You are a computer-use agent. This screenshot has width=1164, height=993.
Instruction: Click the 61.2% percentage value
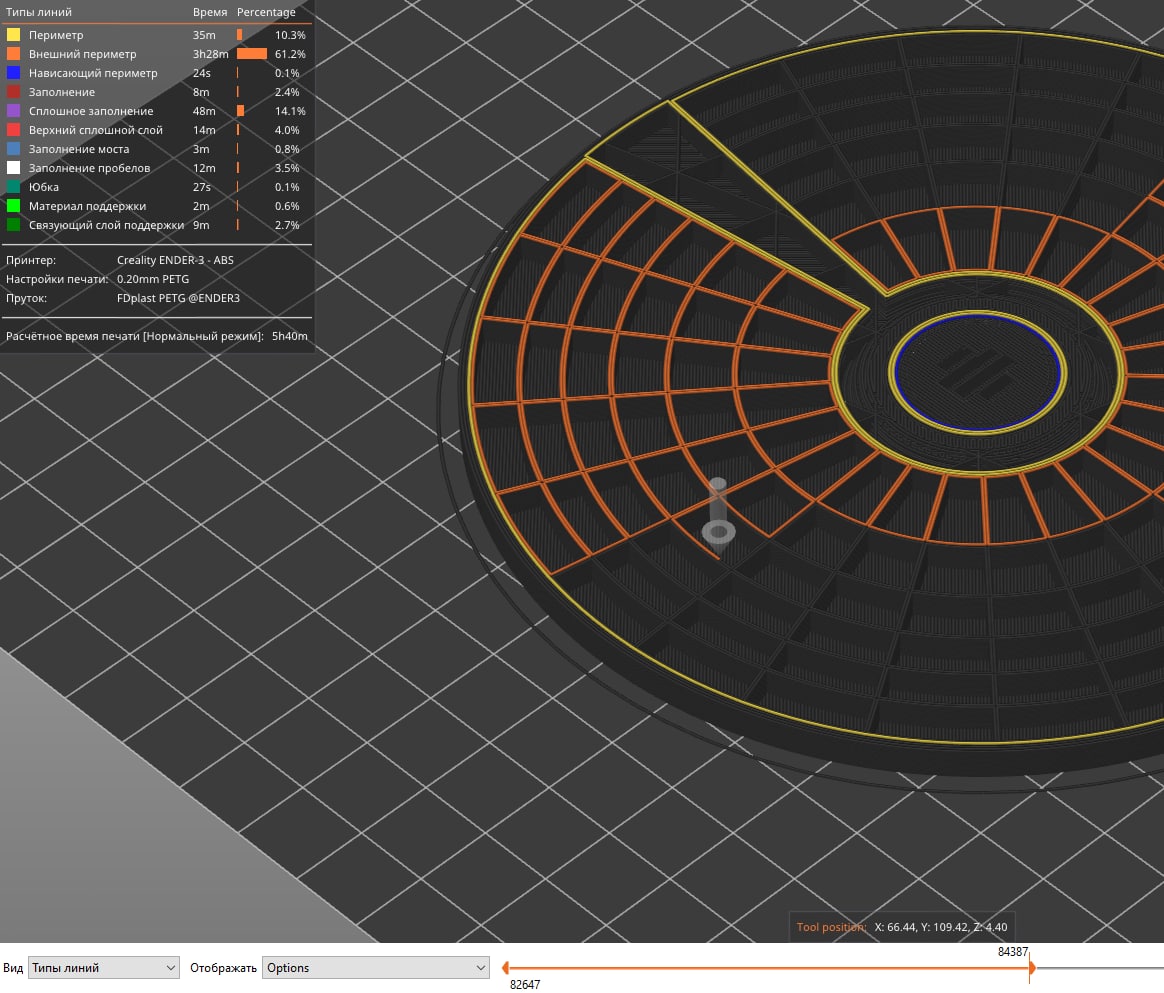[x=290, y=54]
